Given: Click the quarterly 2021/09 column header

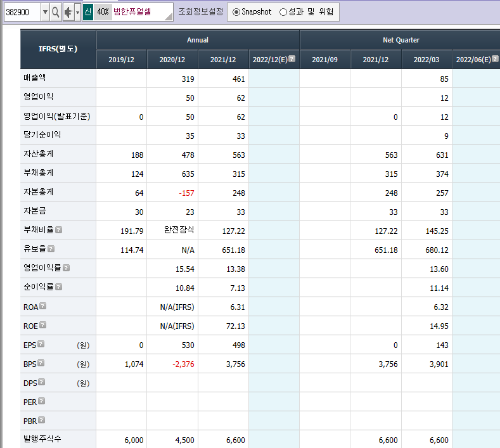Looking at the screenshot, I should 325,60.
